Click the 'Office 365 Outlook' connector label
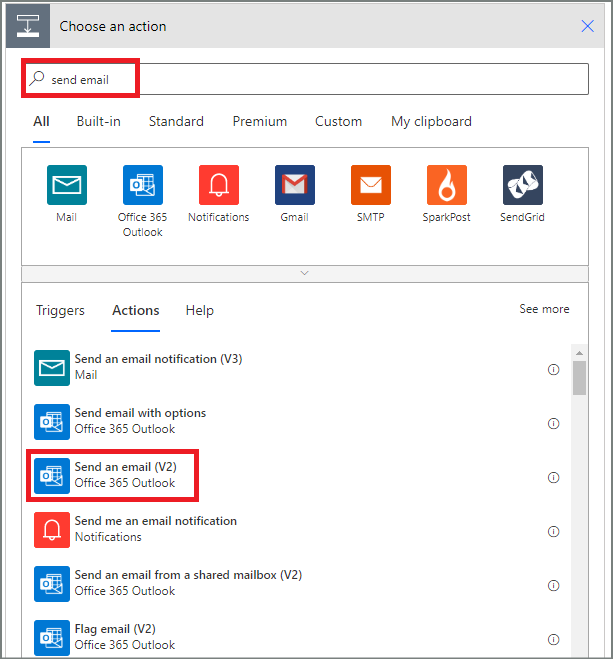 [x=142, y=224]
